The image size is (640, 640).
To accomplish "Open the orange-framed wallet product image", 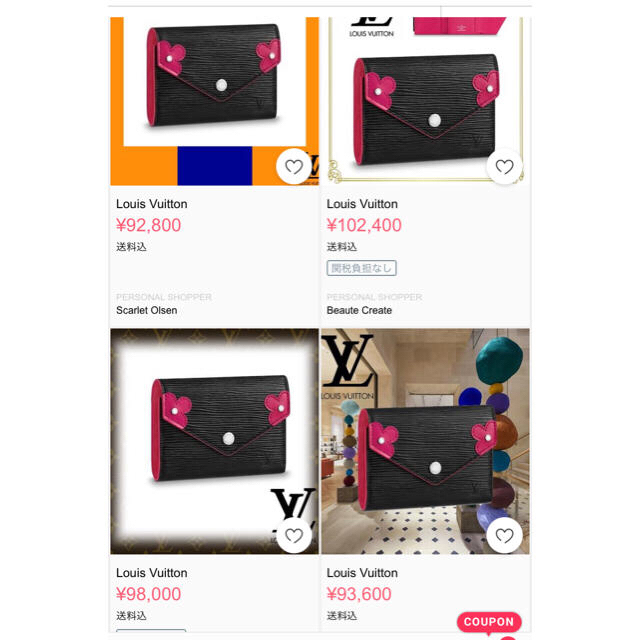I will [x=215, y=101].
